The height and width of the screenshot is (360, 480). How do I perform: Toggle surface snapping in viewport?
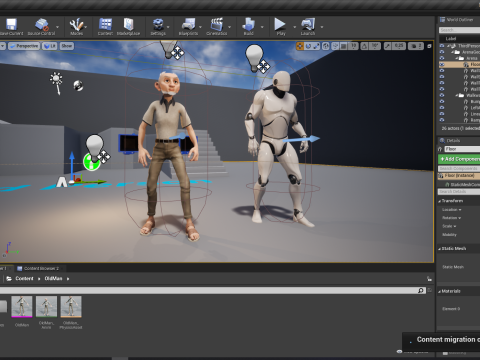tap(335, 46)
